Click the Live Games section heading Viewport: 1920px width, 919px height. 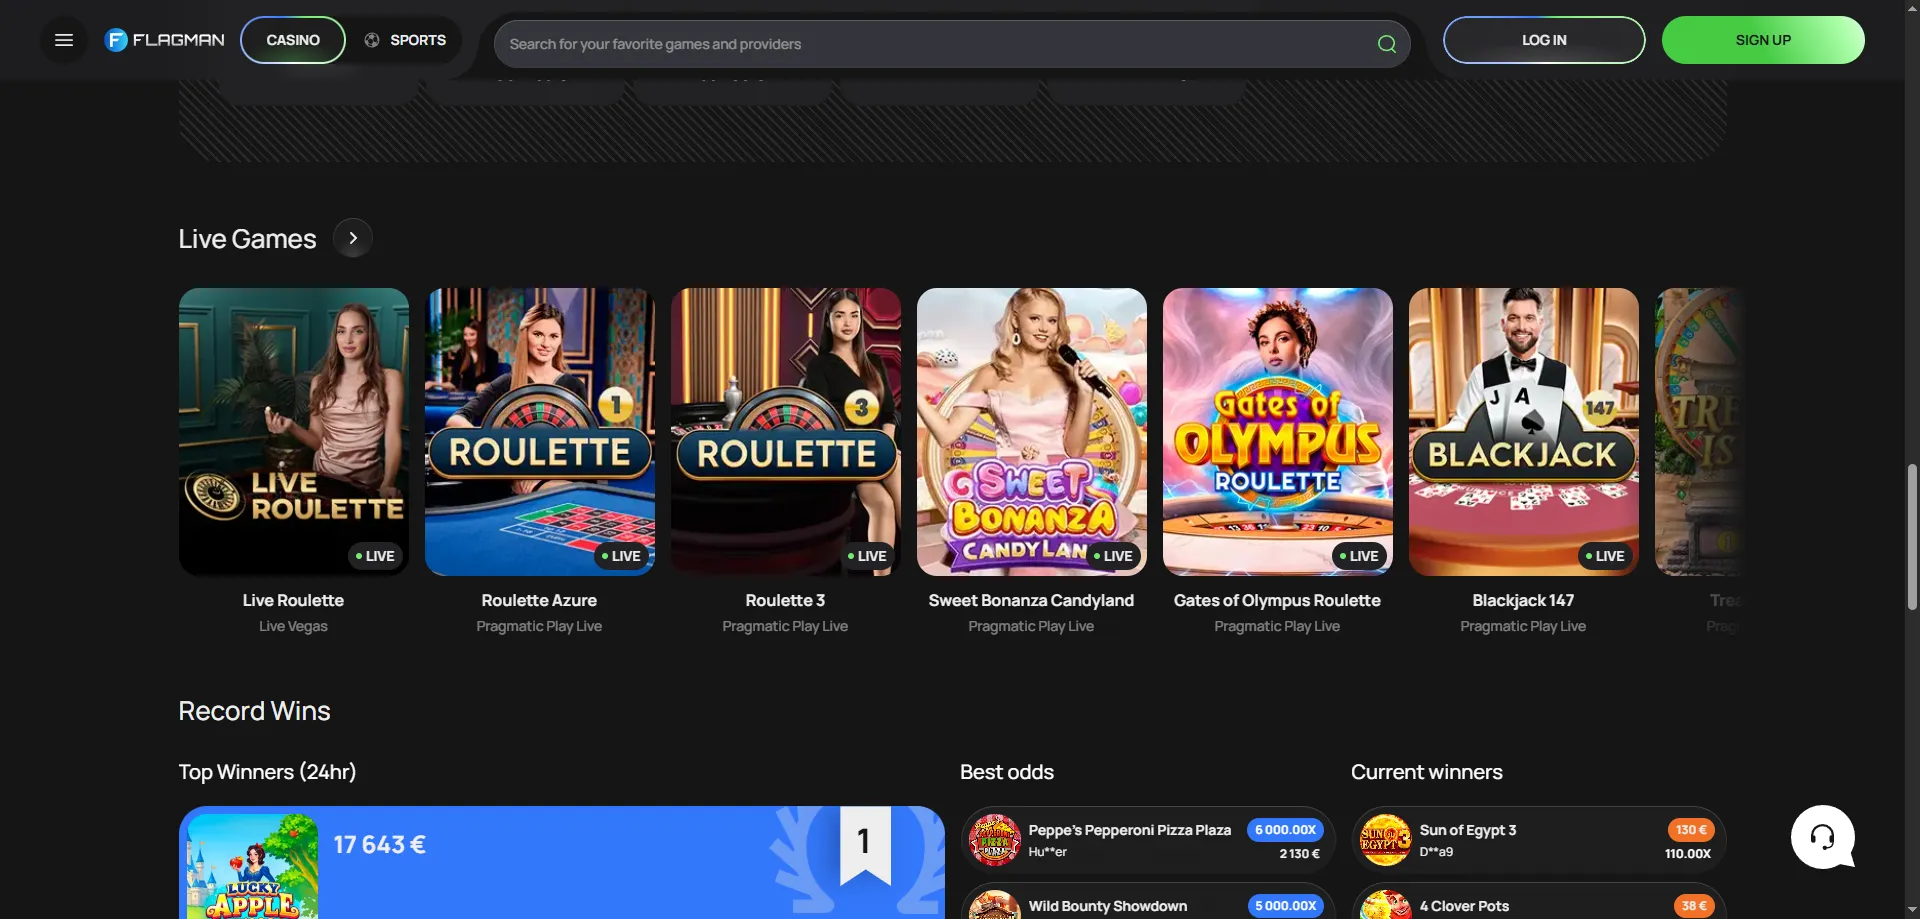click(247, 239)
